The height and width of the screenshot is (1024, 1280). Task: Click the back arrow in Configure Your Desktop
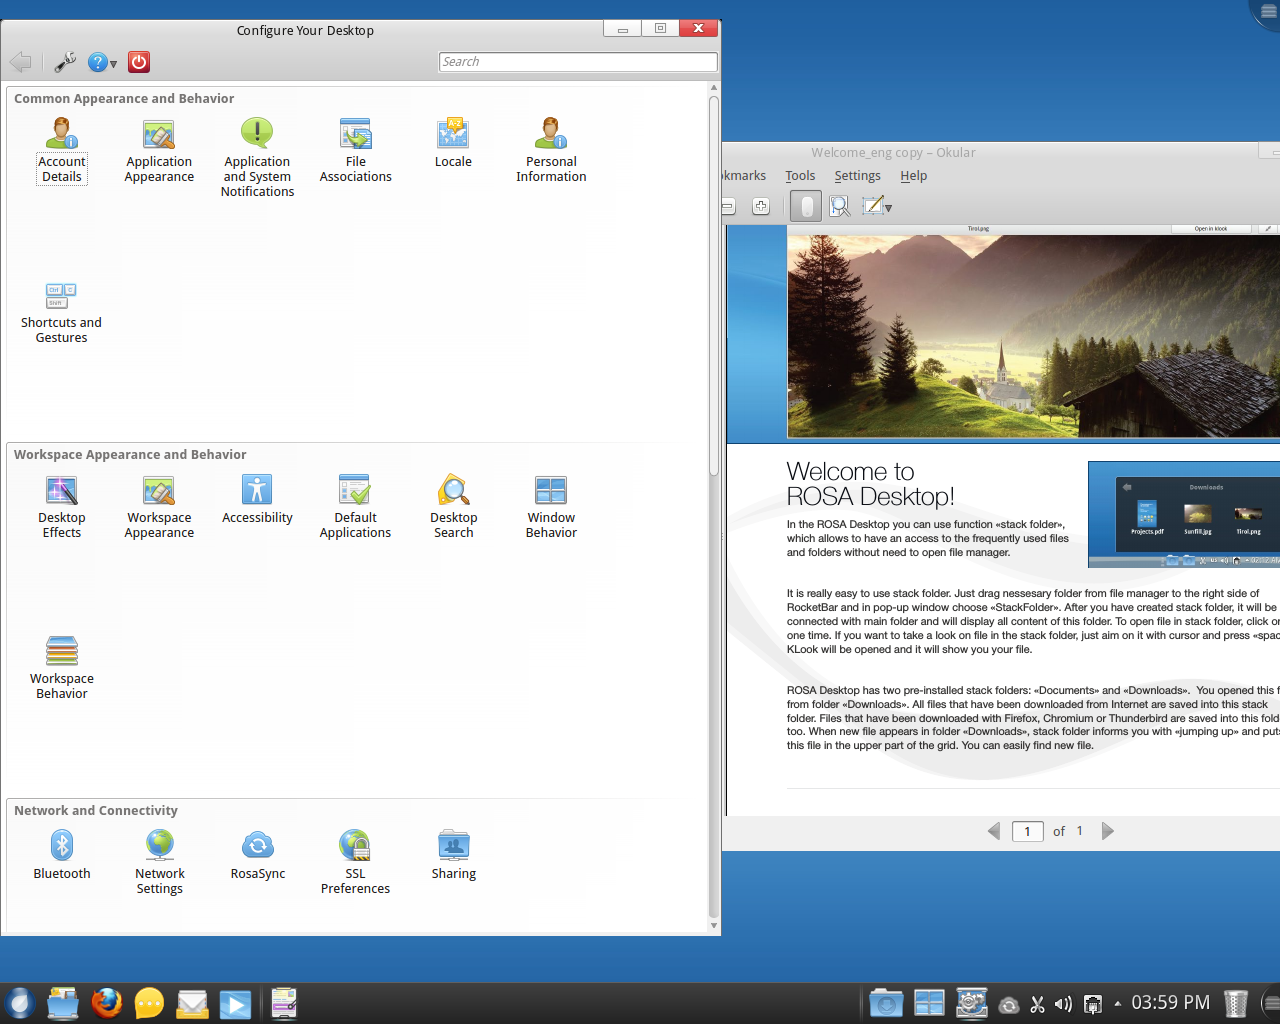coord(20,62)
